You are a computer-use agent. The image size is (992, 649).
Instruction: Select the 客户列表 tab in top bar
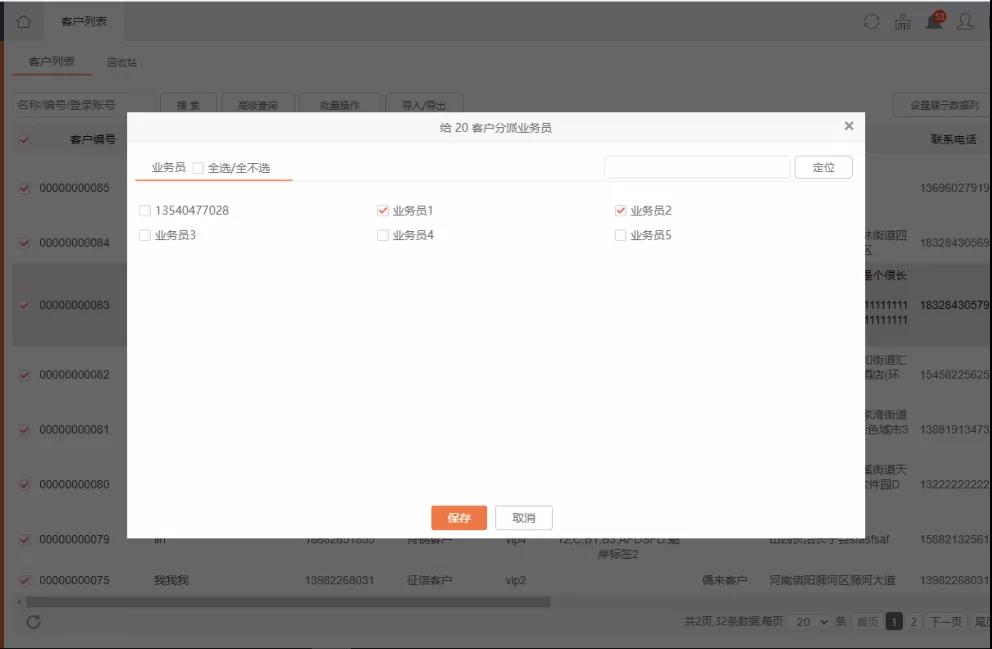pyautogui.click(x=84, y=21)
